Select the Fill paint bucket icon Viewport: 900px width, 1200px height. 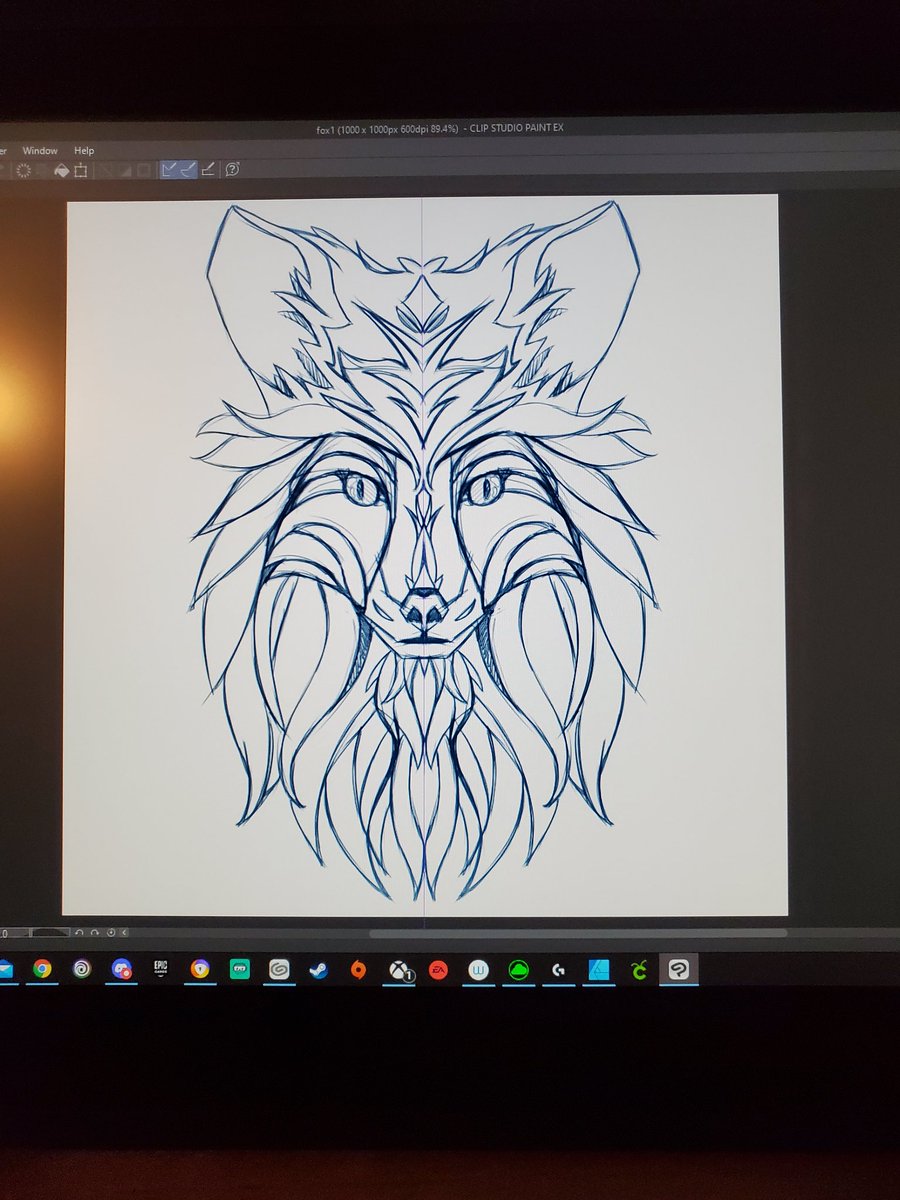(x=61, y=170)
